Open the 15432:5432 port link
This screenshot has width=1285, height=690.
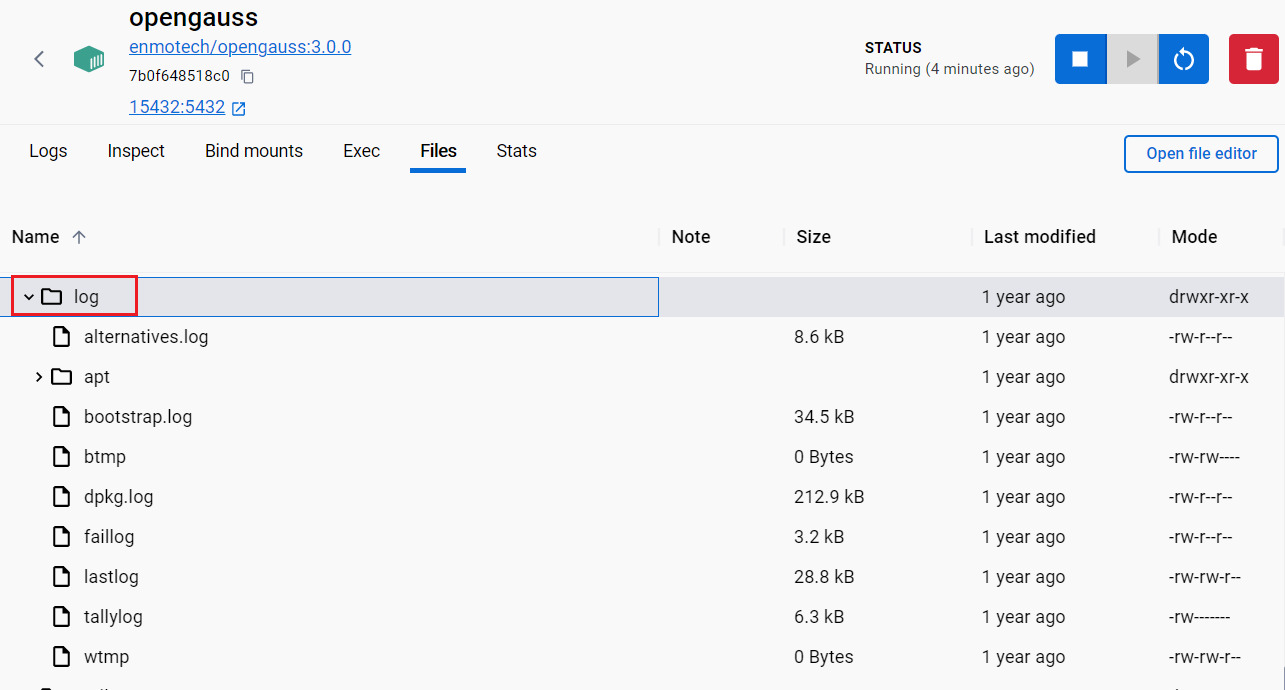(177, 107)
